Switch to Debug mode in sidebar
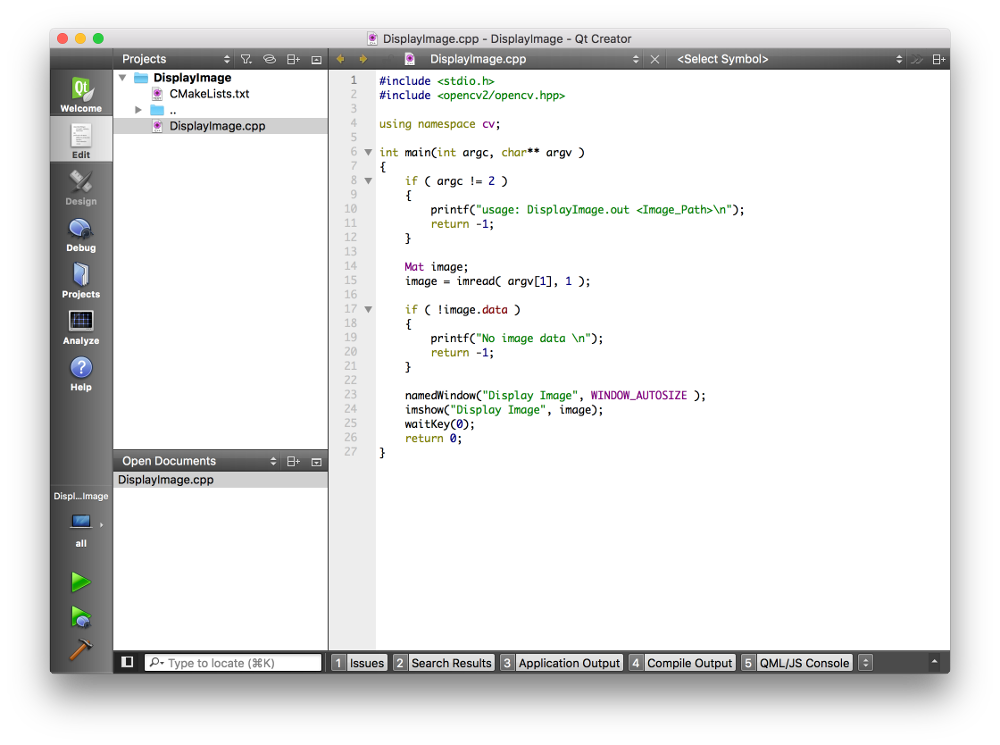1000x745 pixels. coord(81,234)
